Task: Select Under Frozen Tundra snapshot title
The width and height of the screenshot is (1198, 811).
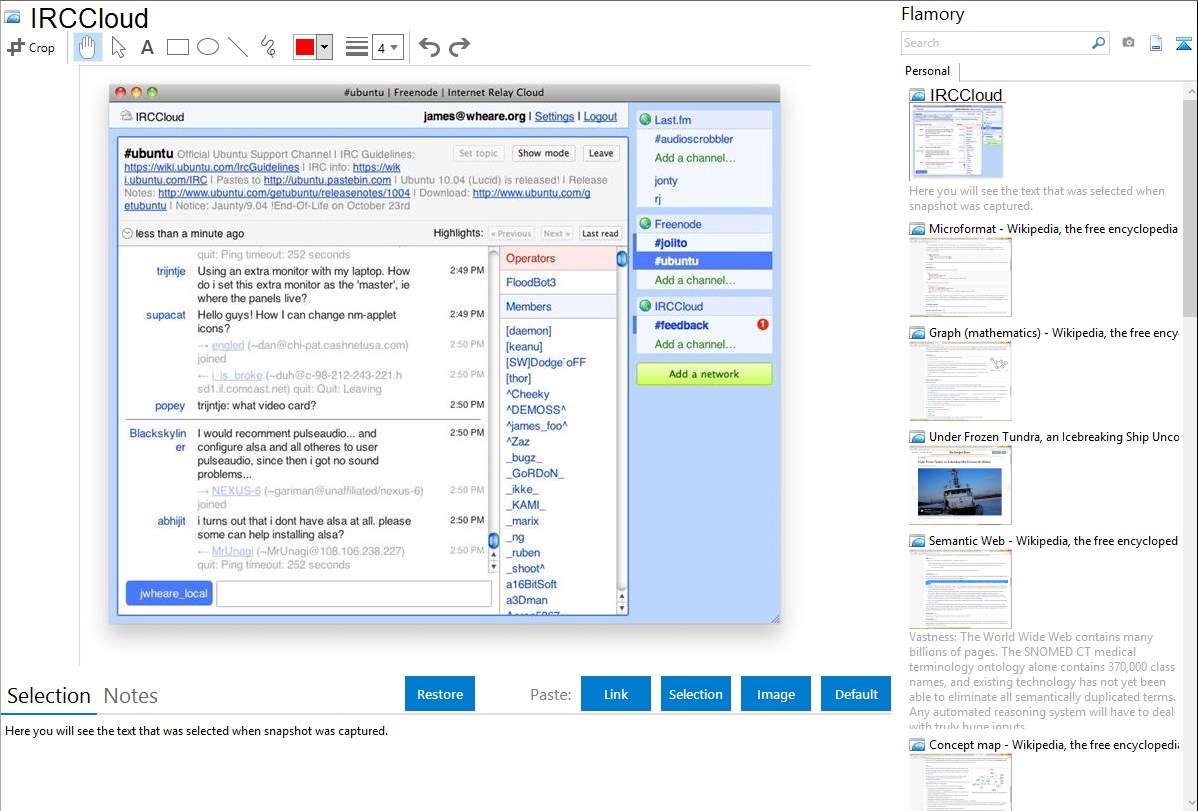Action: 1054,436
